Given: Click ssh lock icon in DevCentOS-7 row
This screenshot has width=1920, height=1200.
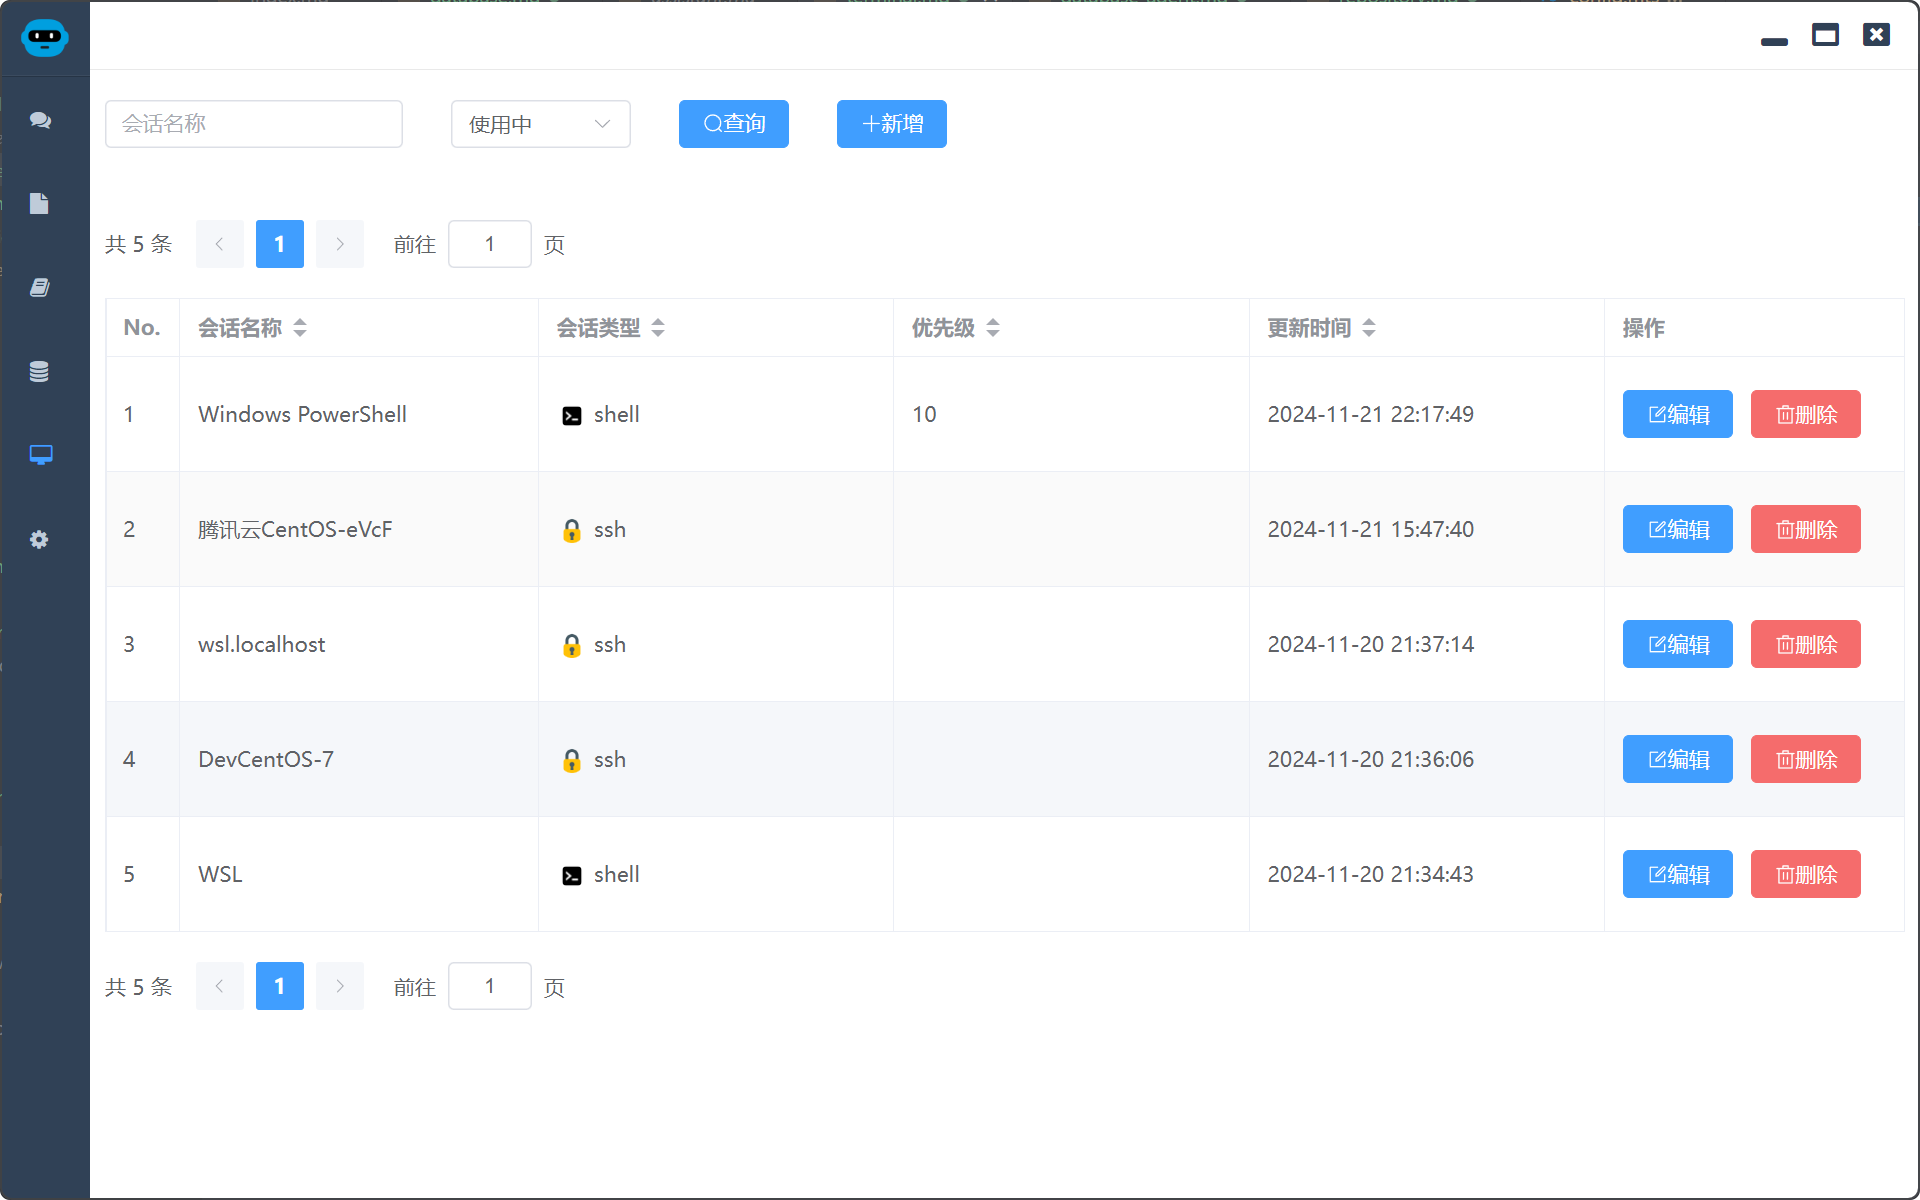Looking at the screenshot, I should (x=572, y=760).
